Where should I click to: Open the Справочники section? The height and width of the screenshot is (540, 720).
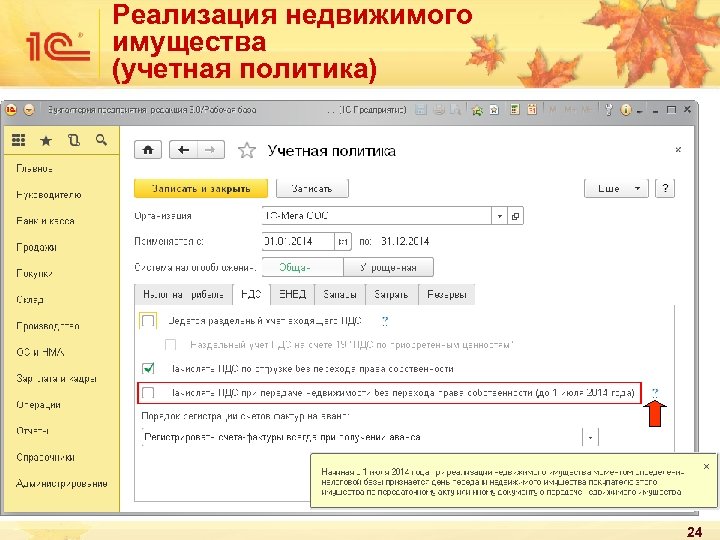coord(45,457)
